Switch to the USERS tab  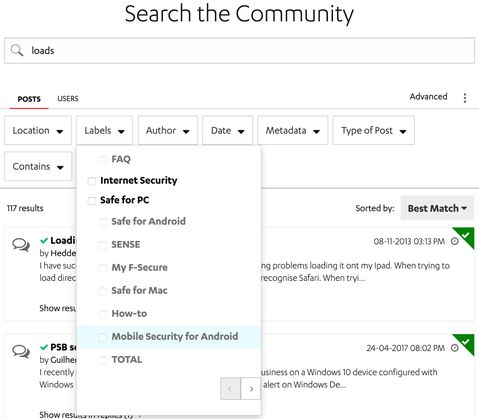coord(68,99)
